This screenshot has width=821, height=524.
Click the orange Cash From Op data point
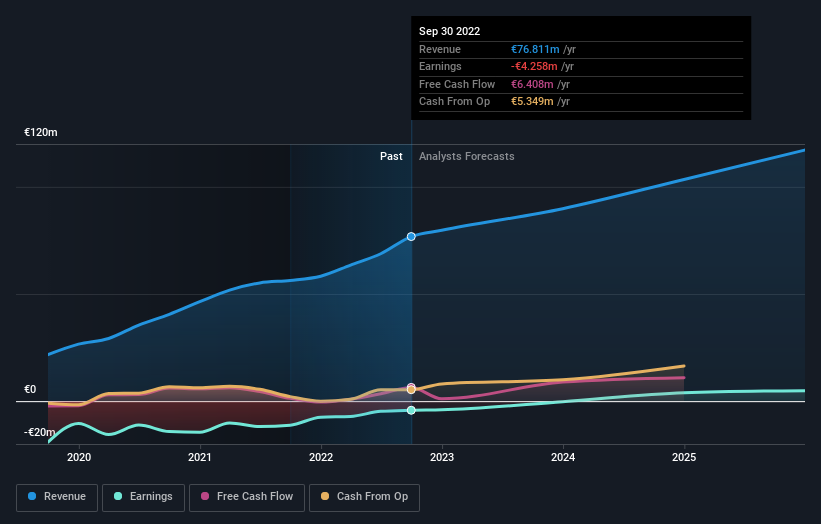point(412,390)
